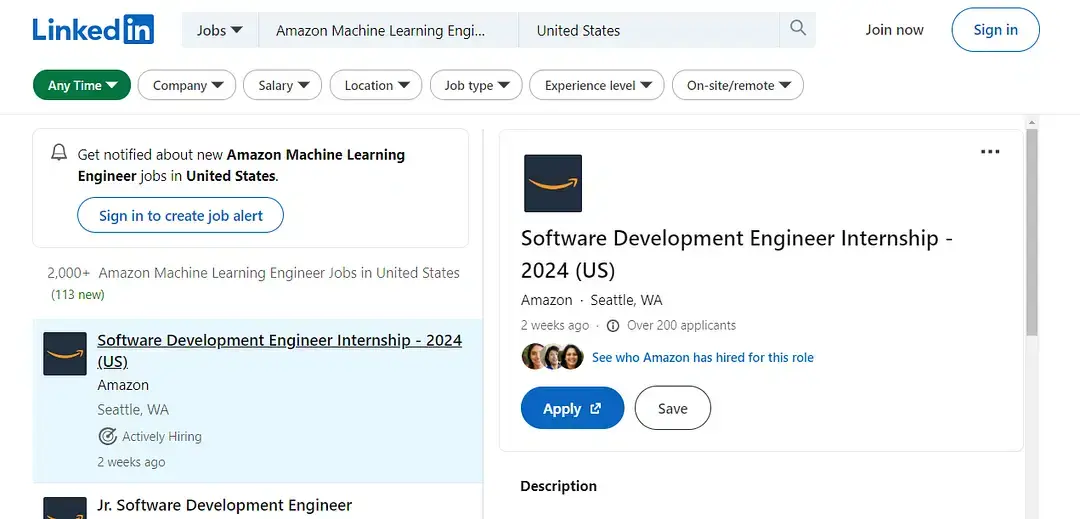Open See who Amazon has hired link
1080x519 pixels.
(x=703, y=357)
